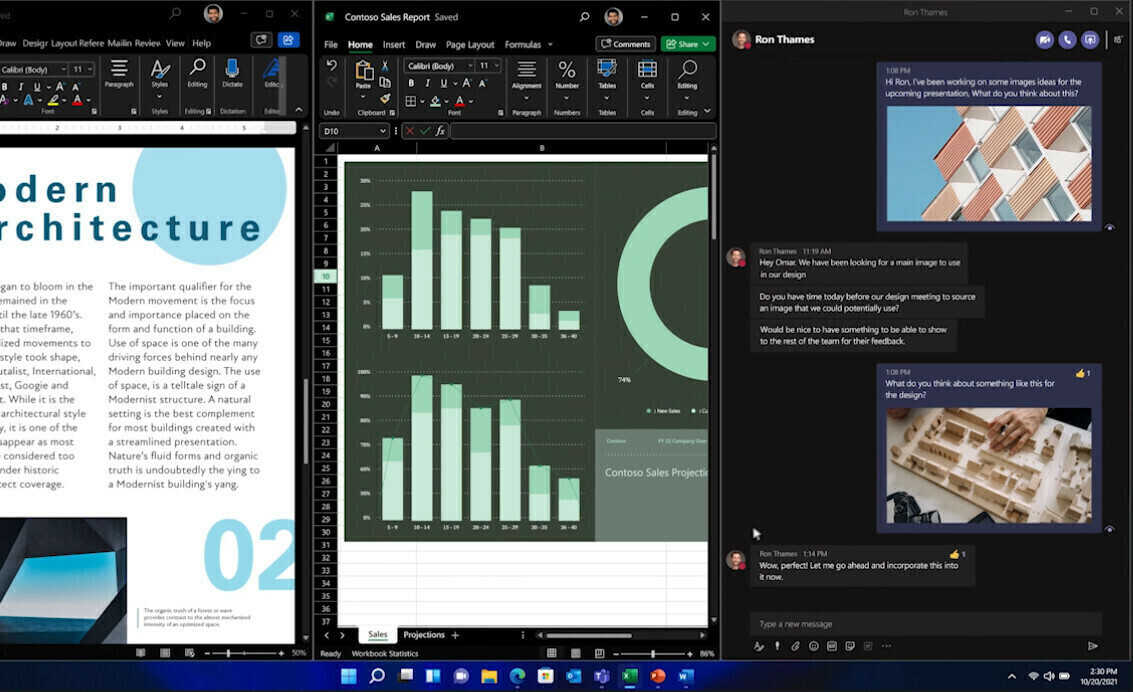
Task: Click the Excel zoom slider in status bar
Action: 653,654
